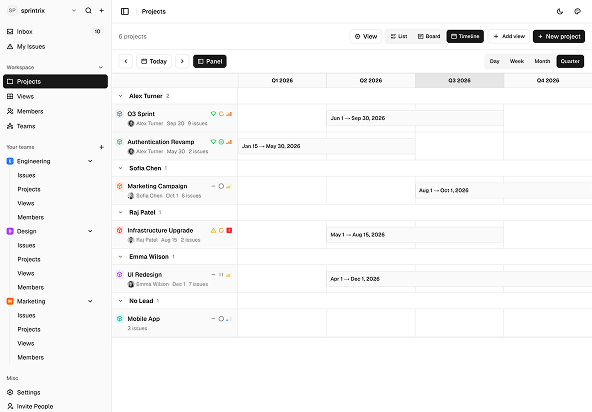Open workspace Teams page
Screen dimensions: 592x412
pos(55,126)
